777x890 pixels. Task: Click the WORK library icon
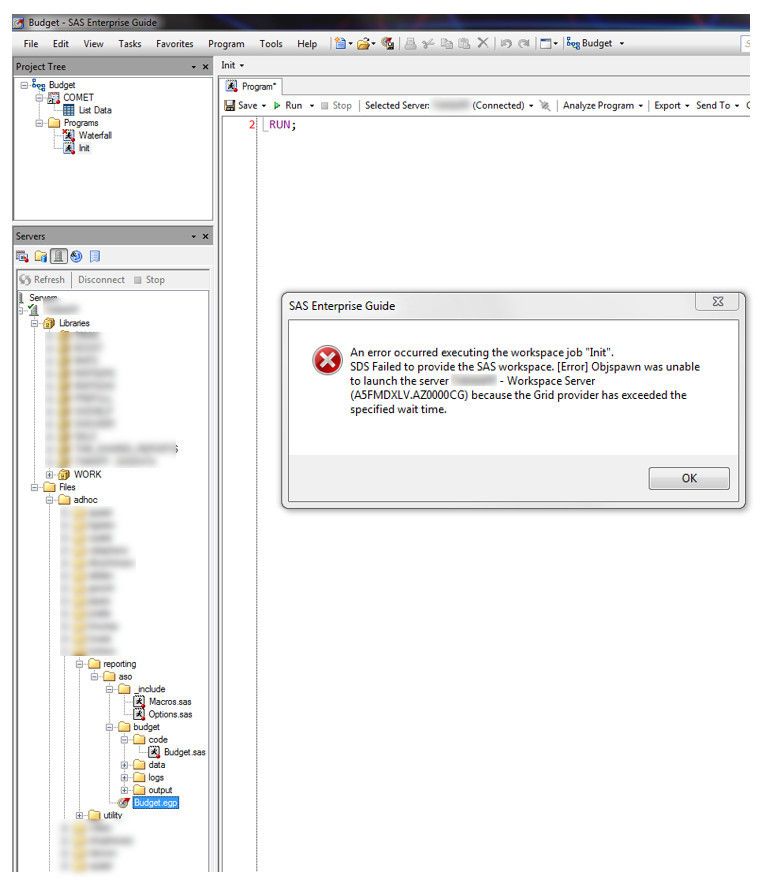(64, 475)
